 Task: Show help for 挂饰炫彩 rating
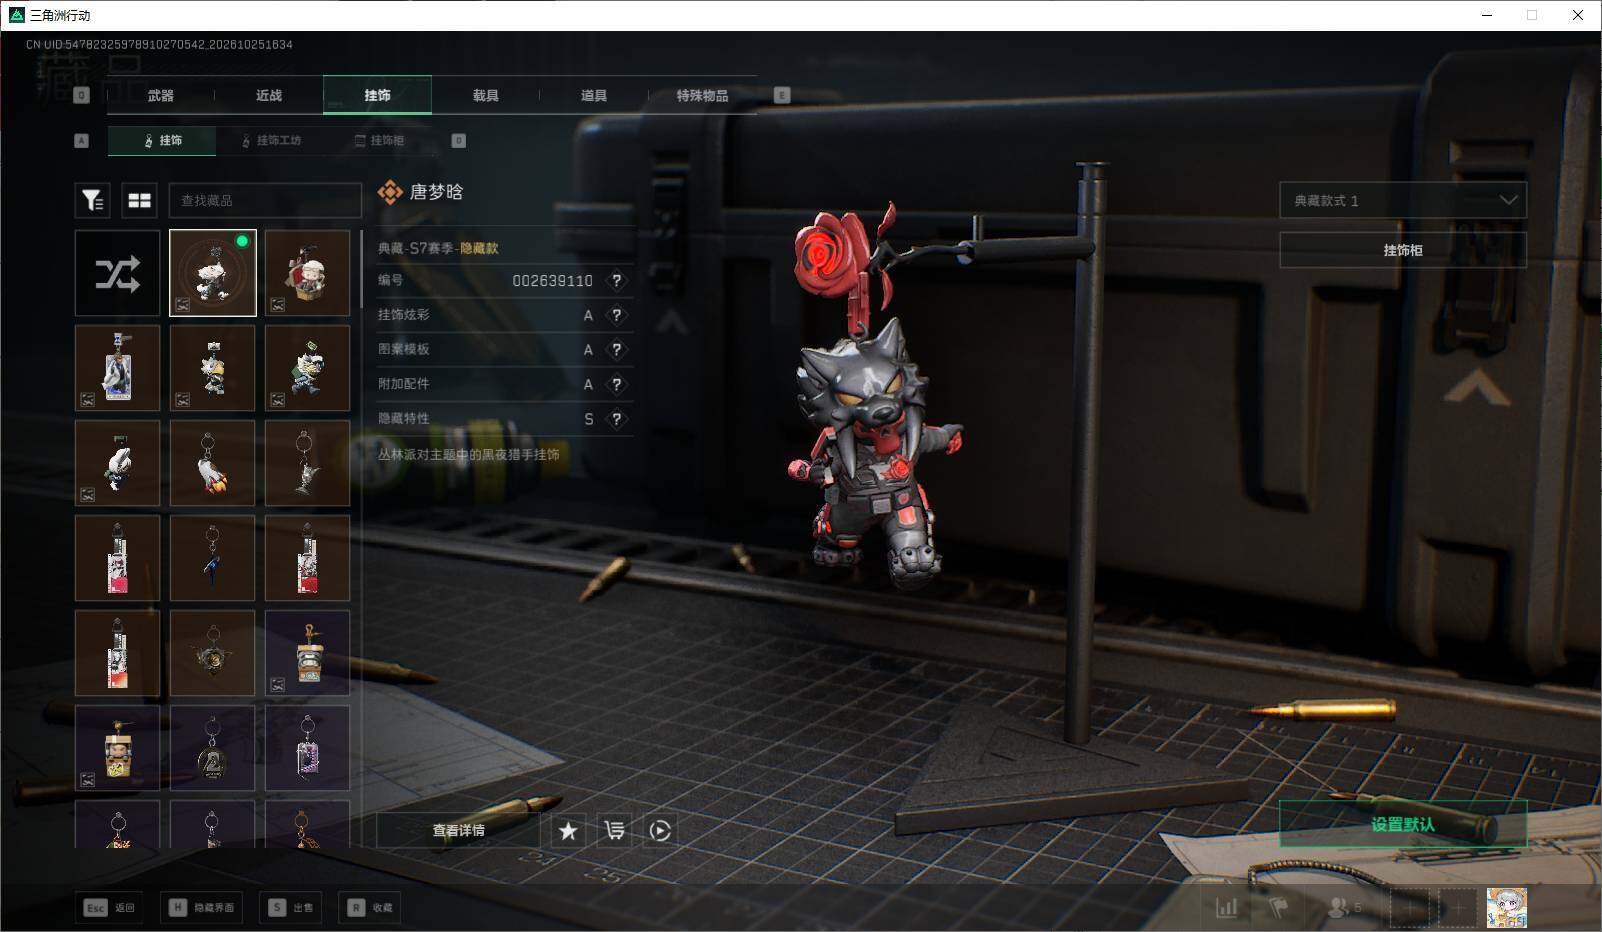tap(617, 315)
